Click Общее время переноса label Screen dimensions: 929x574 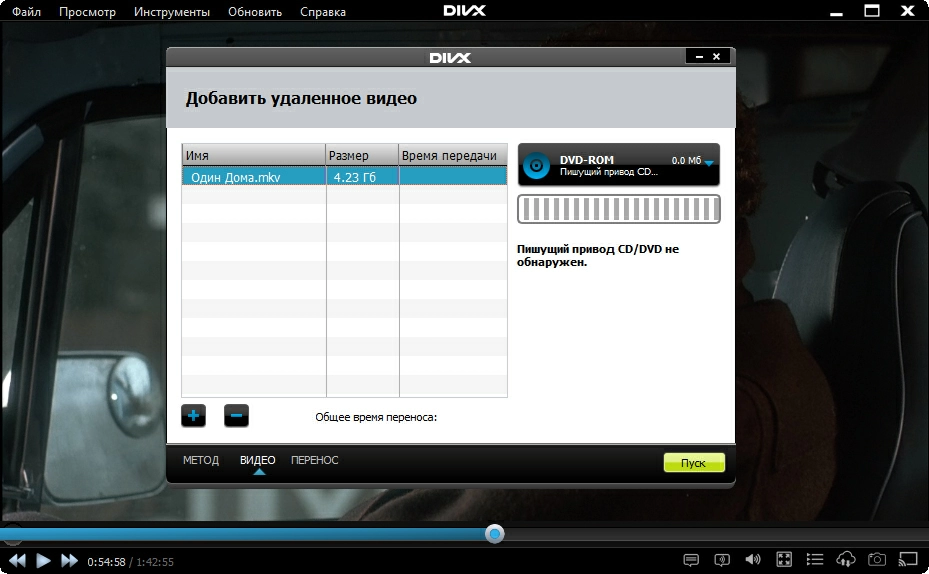(376, 417)
